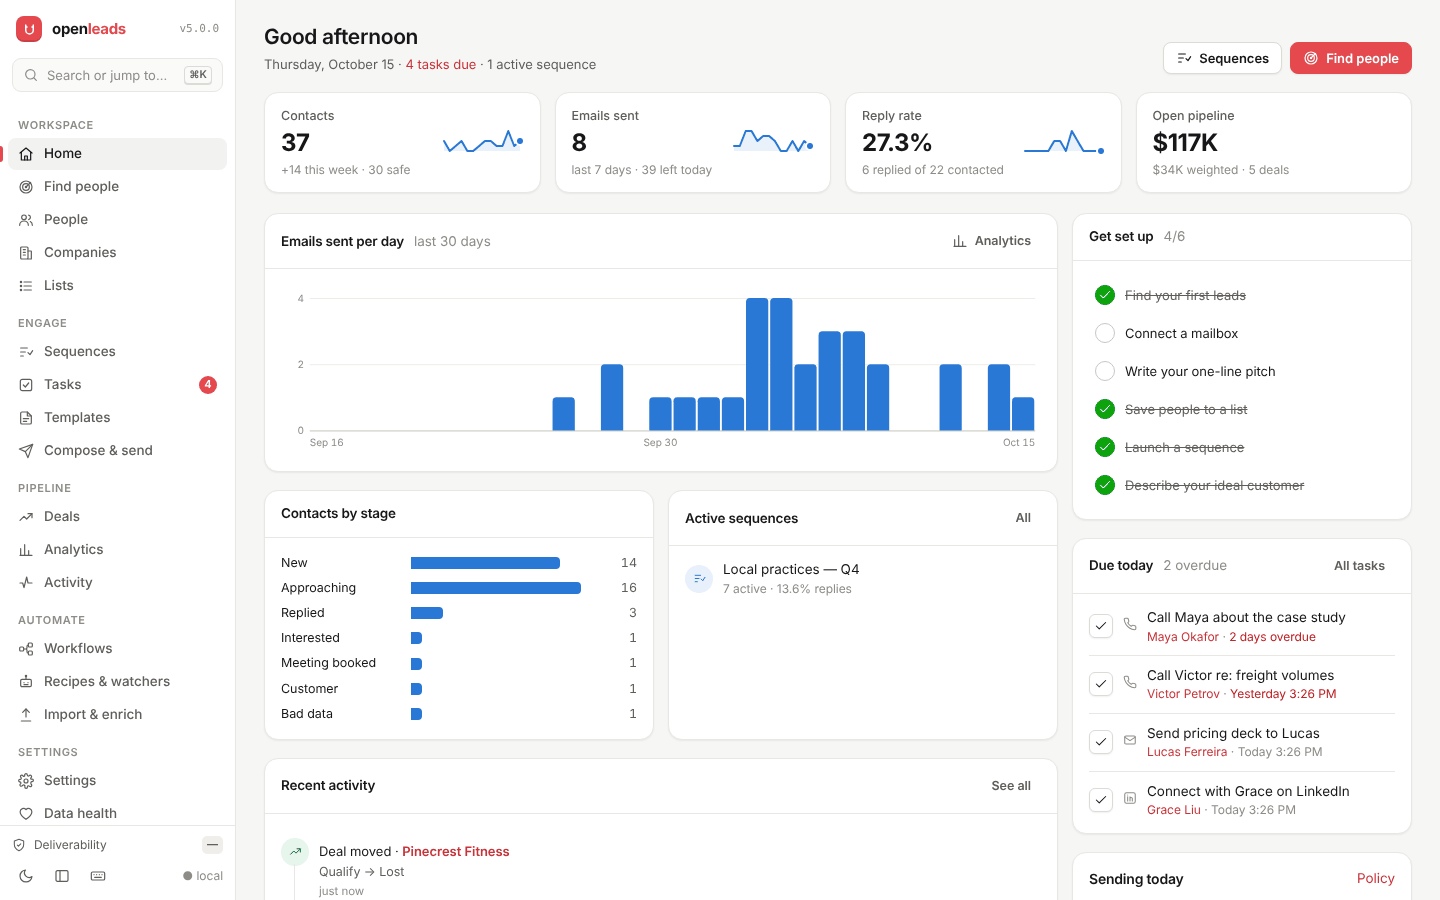
Task: Click Data health heart icon
Action: 26,814
